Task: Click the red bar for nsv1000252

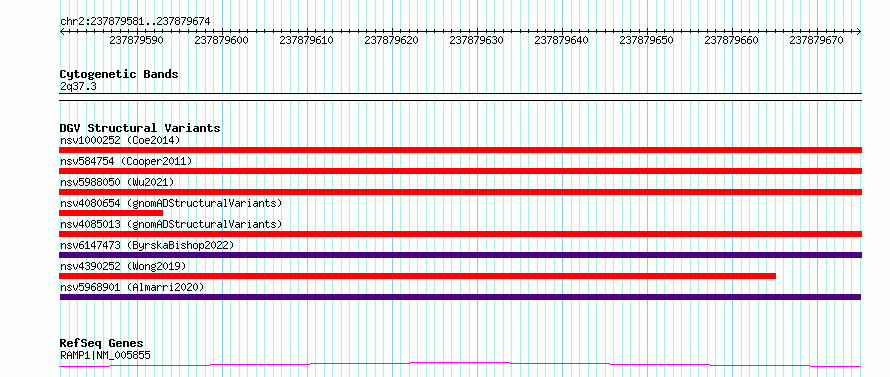Action: coord(460,150)
